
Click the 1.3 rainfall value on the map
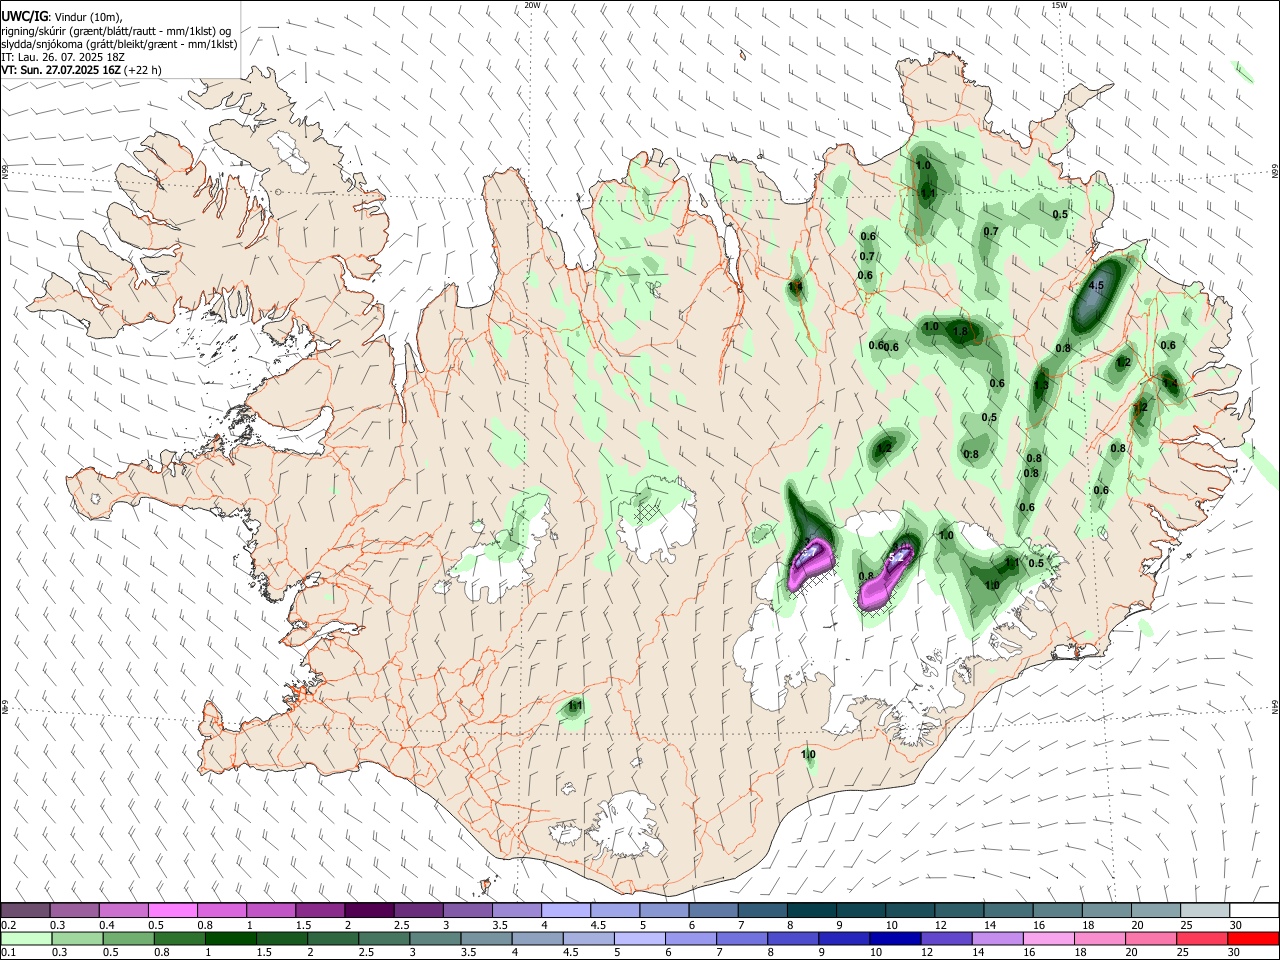[x=1041, y=385]
